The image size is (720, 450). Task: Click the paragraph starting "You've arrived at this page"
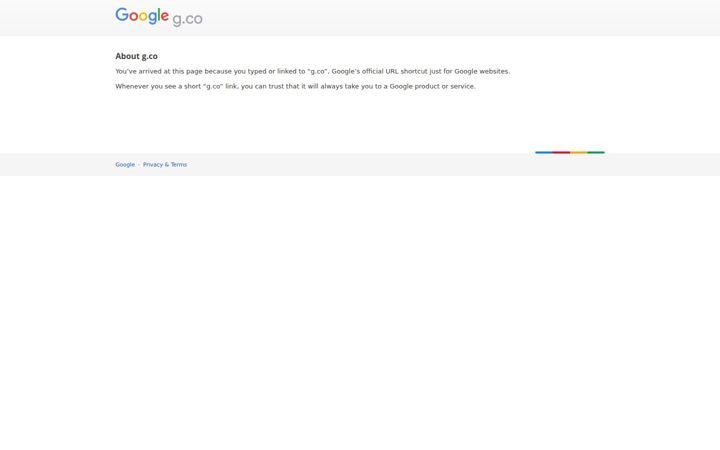tap(313, 71)
